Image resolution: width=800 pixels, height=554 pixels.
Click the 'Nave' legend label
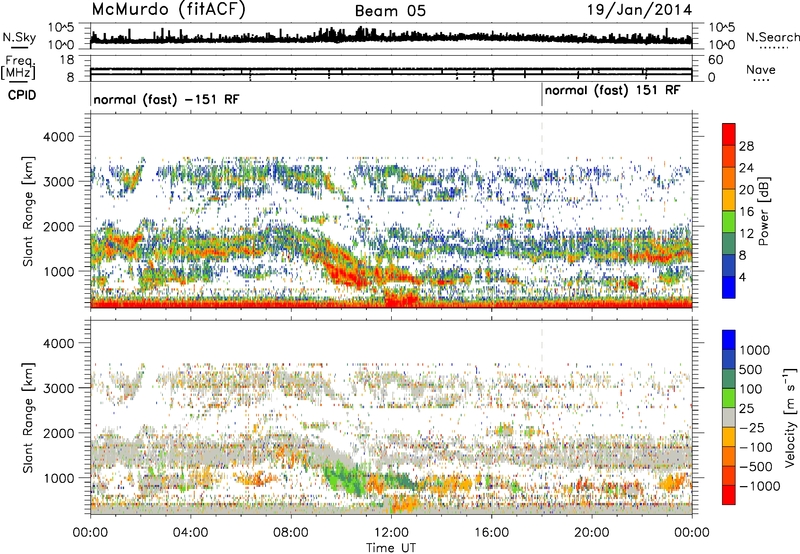pyautogui.click(x=760, y=69)
